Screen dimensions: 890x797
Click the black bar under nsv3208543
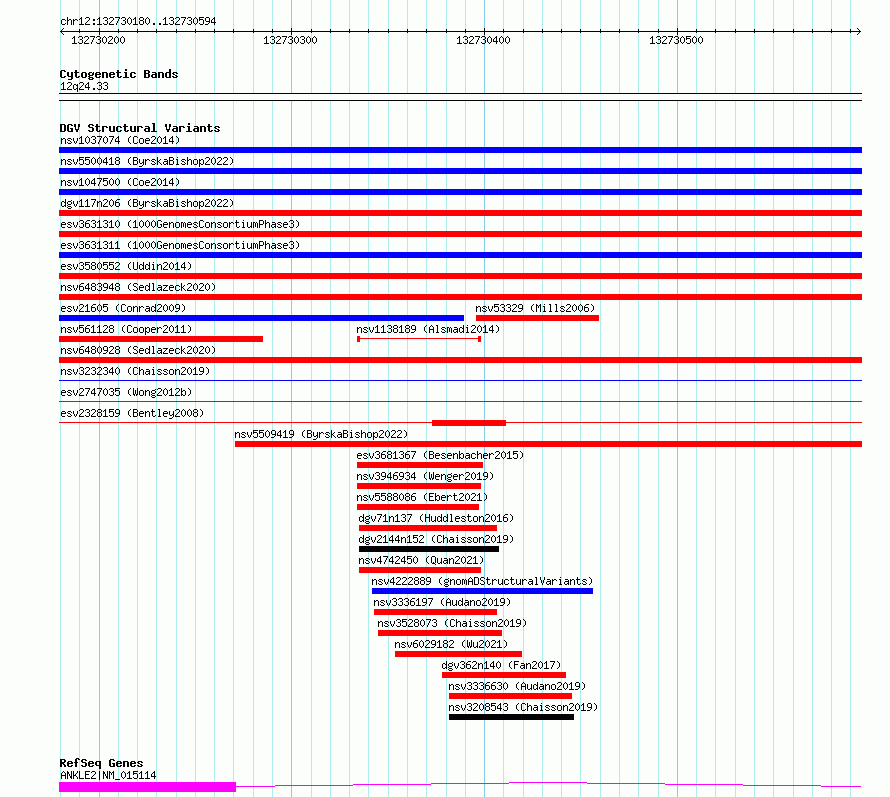[x=511, y=717]
